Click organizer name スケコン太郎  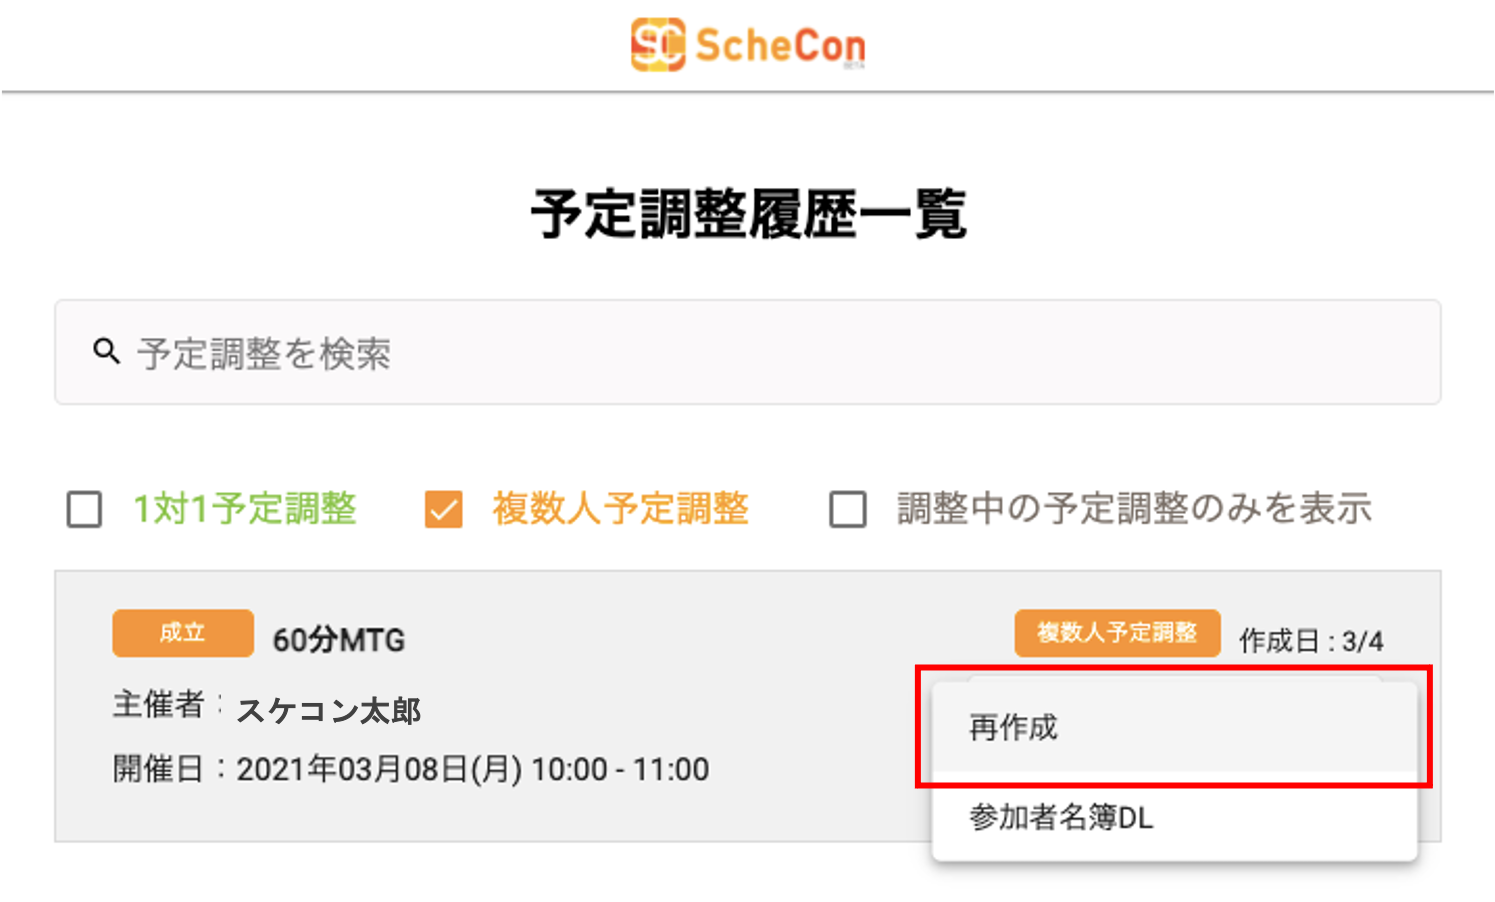pos(328,710)
